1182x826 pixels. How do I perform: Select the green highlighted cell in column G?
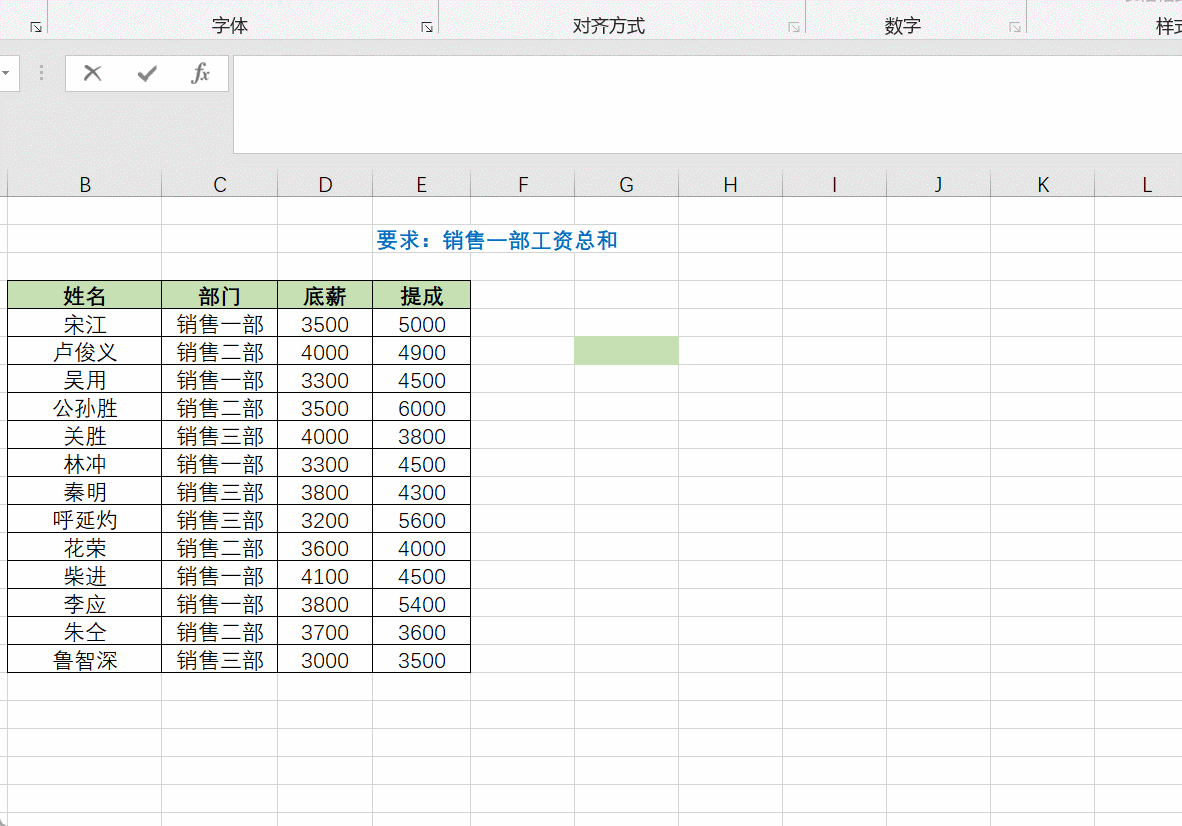pyautogui.click(x=626, y=350)
